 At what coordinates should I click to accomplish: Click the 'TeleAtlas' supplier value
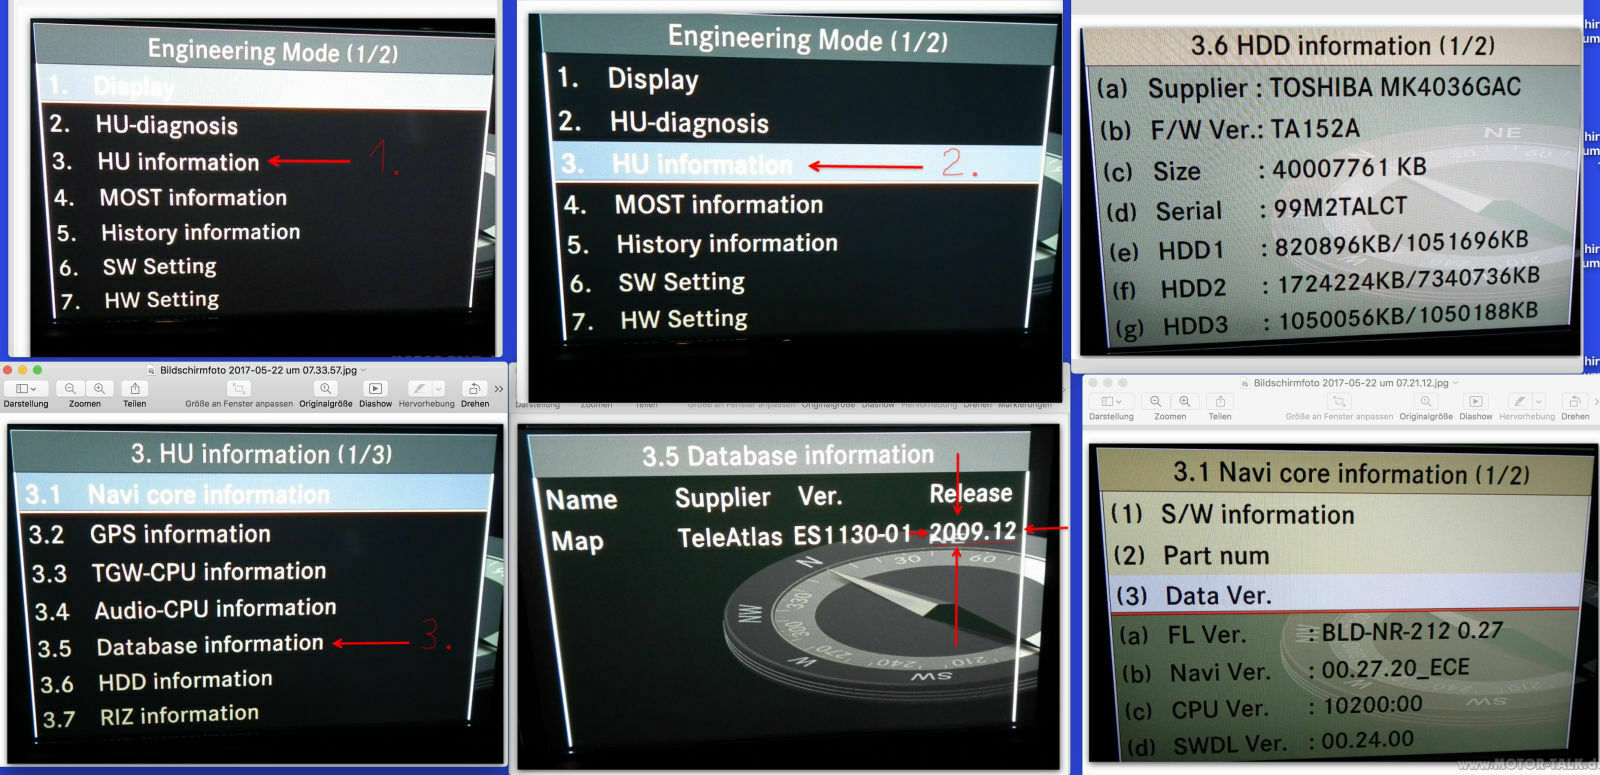tap(730, 538)
